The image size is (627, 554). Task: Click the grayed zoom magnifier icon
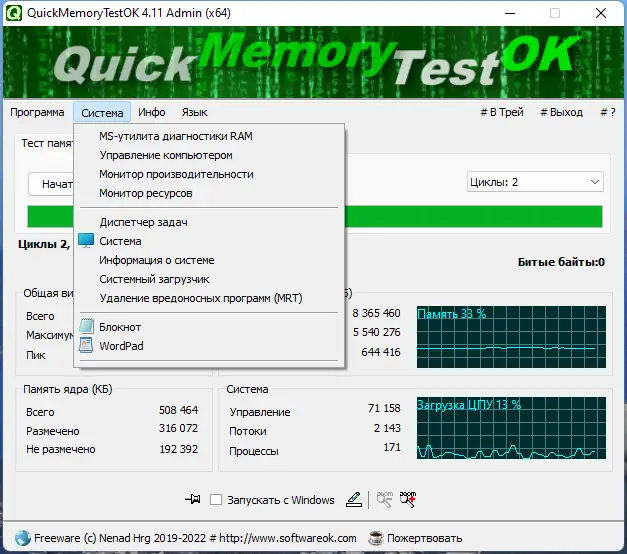(x=385, y=500)
